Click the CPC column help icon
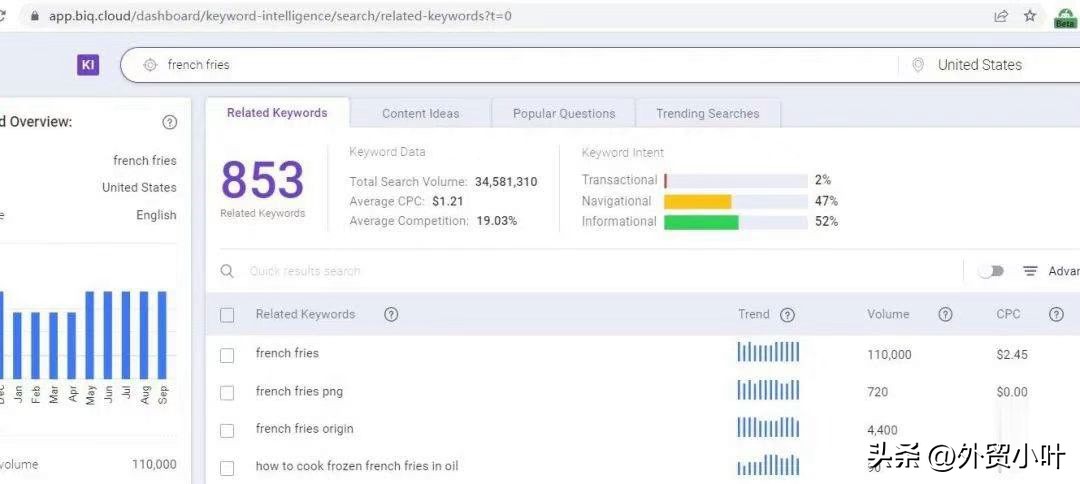1080x484 pixels. pos(1056,314)
